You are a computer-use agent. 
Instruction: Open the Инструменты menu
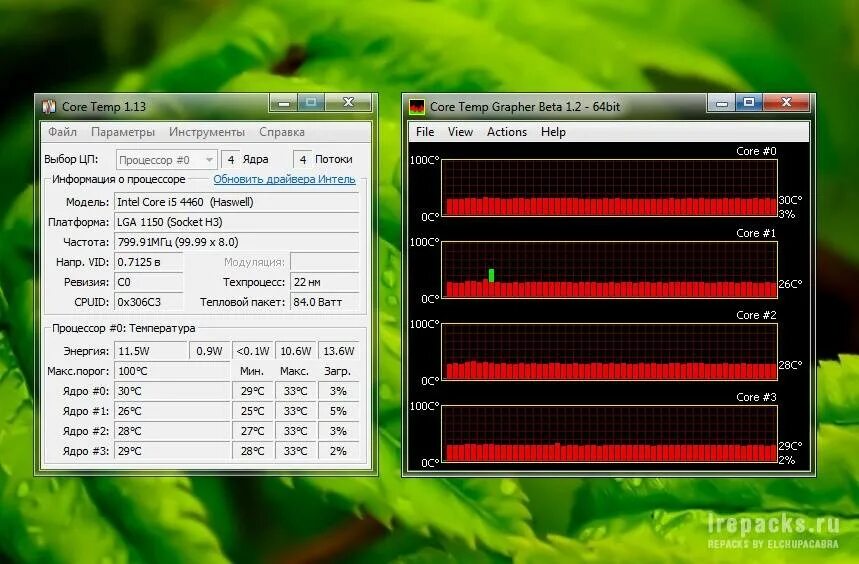coord(207,132)
